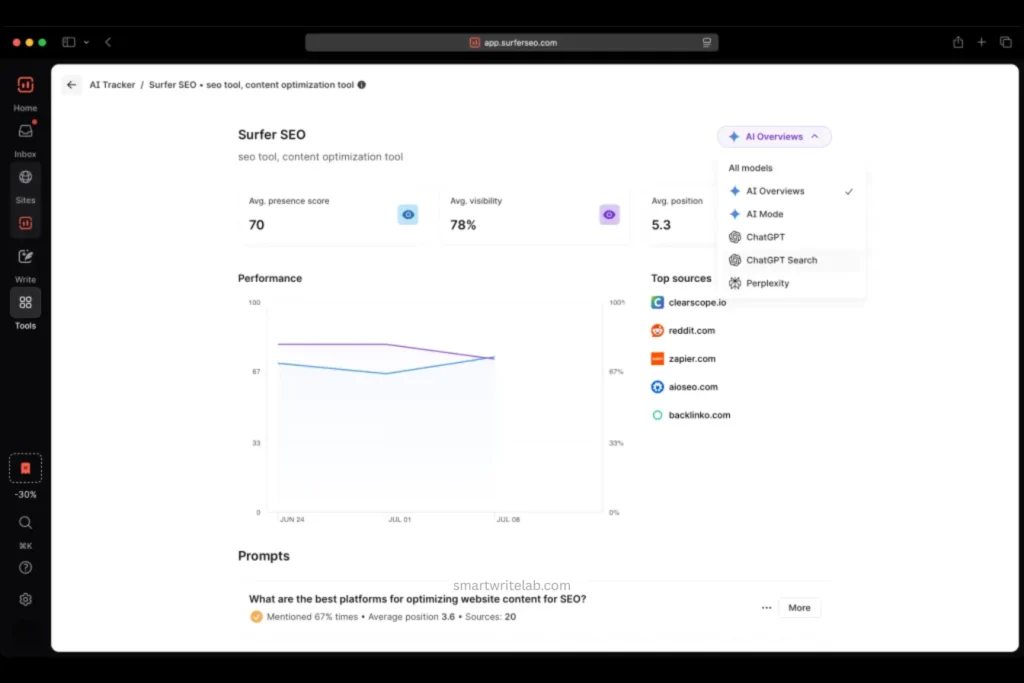
Task: Open the AI Tracker sidebar icon below Sites
Action: pyautogui.click(x=25, y=223)
